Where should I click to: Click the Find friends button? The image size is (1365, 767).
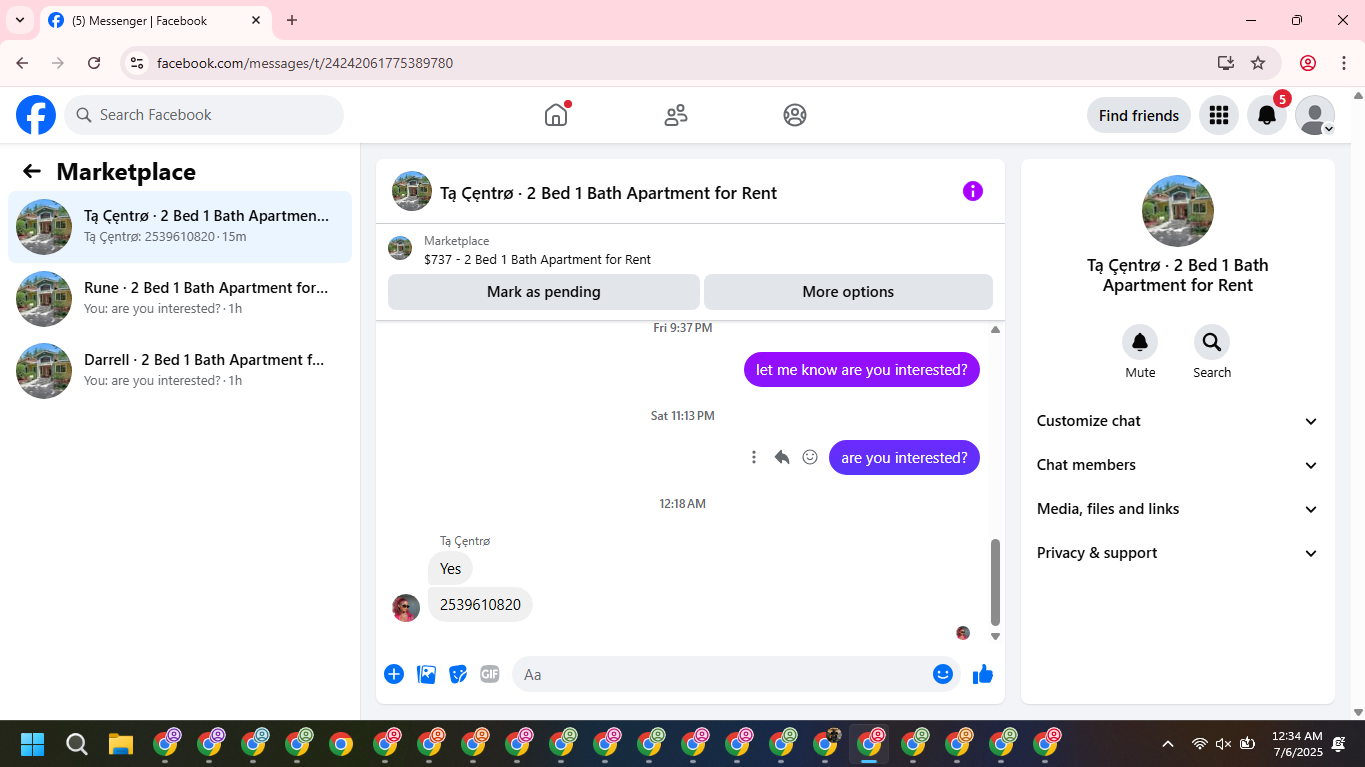1139,115
